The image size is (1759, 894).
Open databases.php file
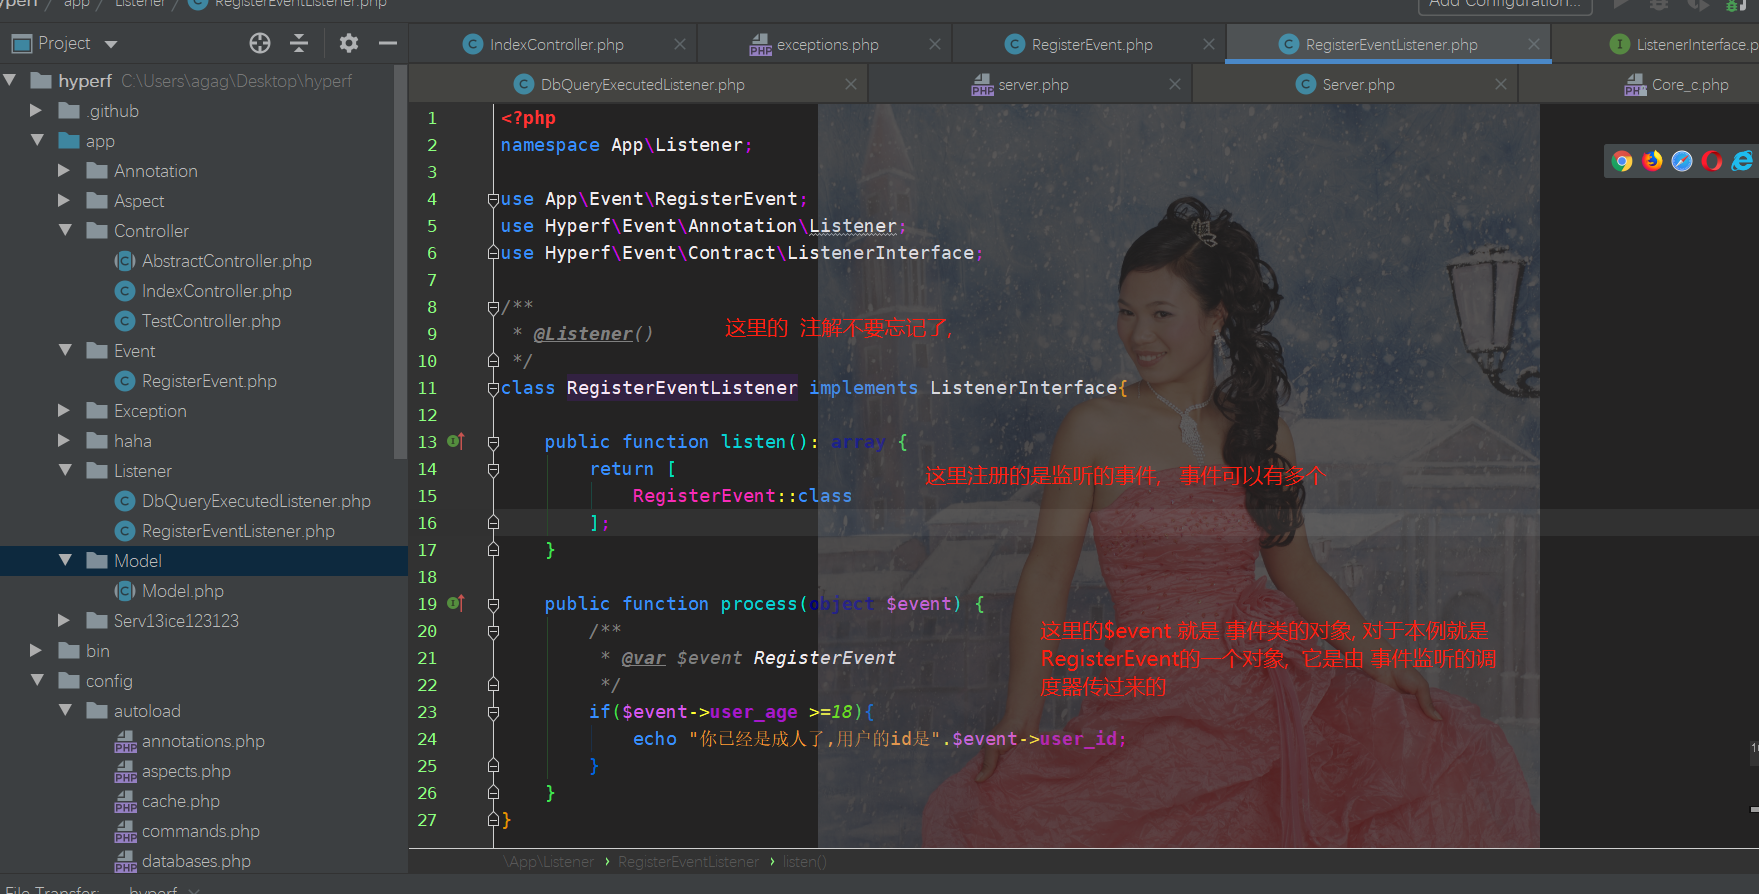coord(196,861)
